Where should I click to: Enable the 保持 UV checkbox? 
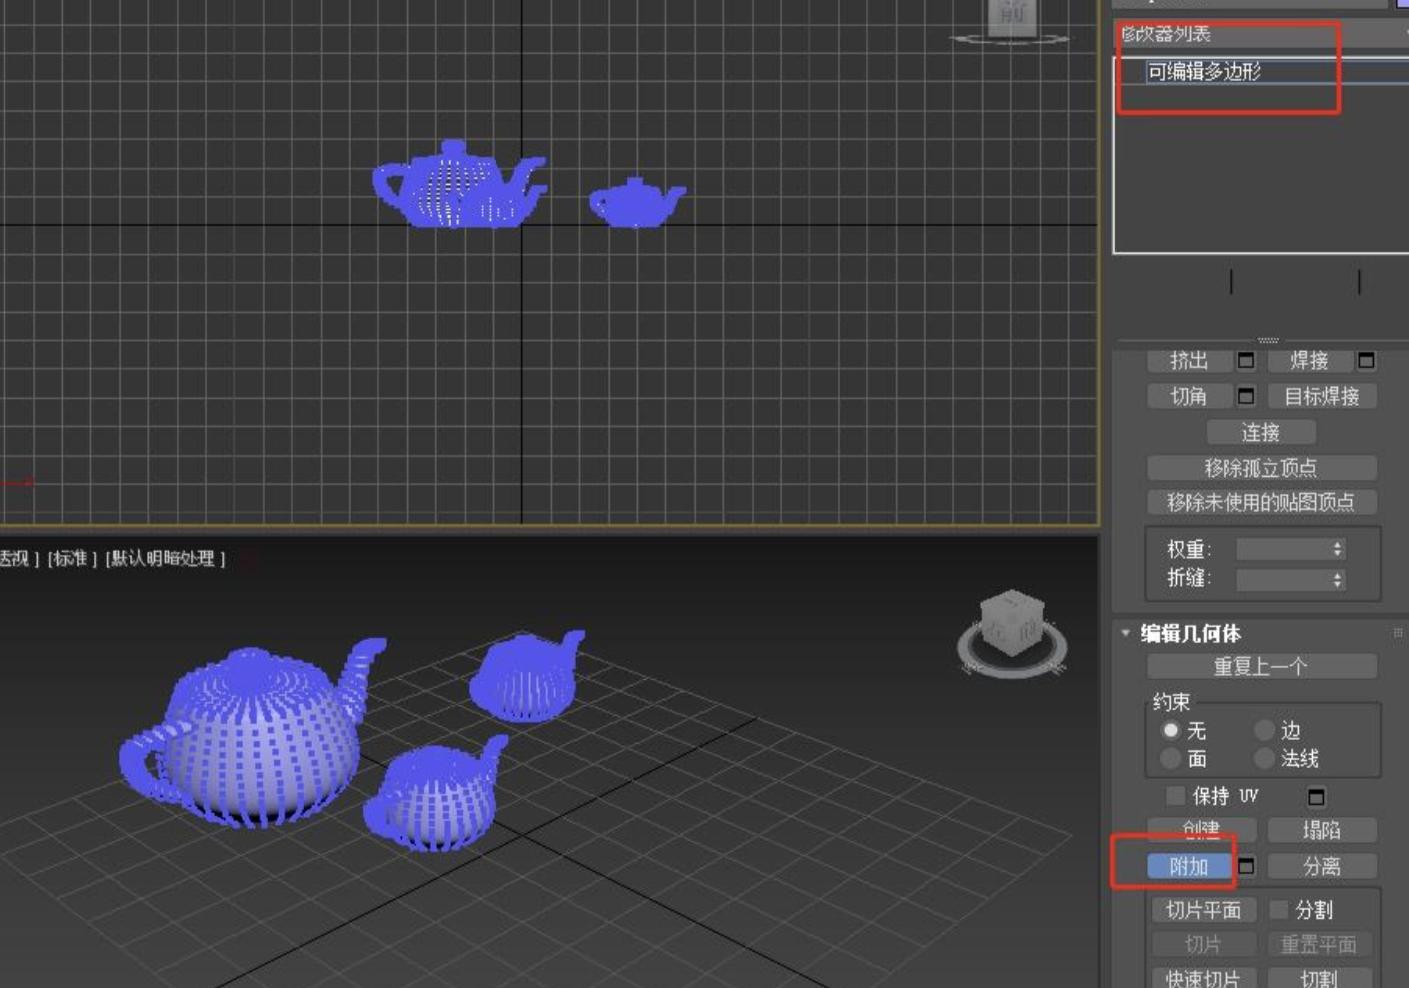1176,796
